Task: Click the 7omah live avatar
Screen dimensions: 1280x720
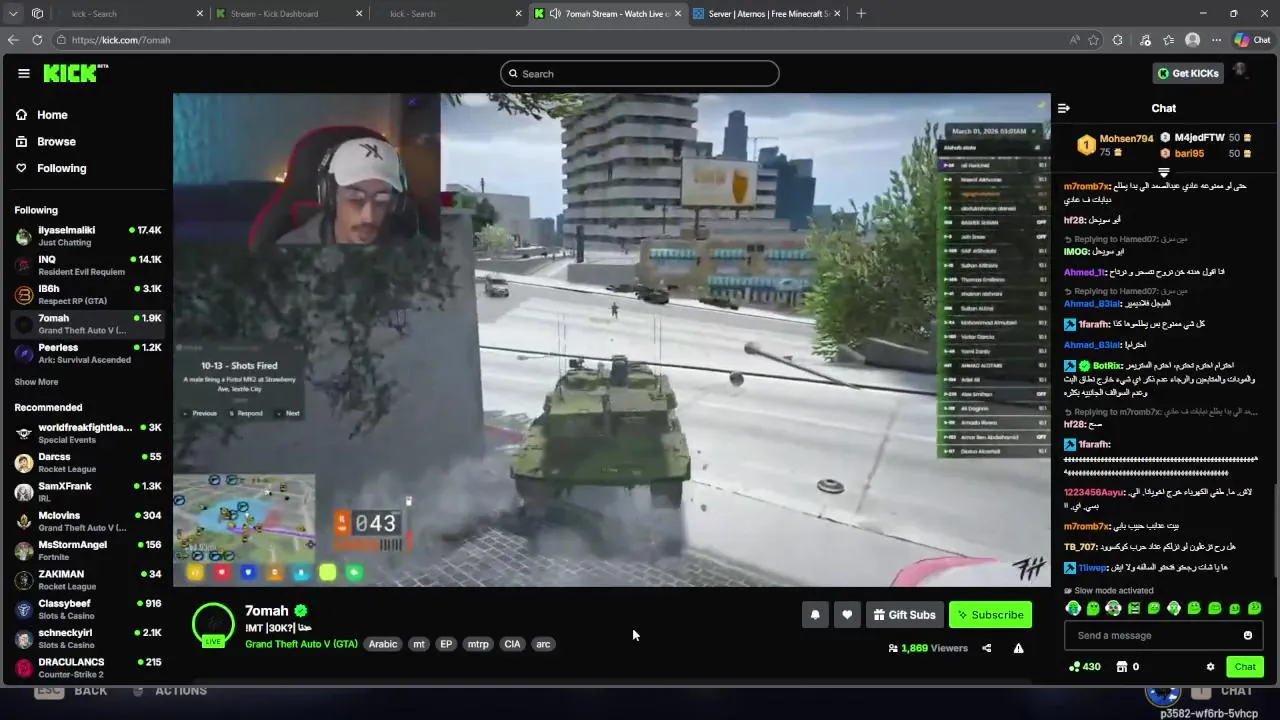Action: tap(213, 624)
